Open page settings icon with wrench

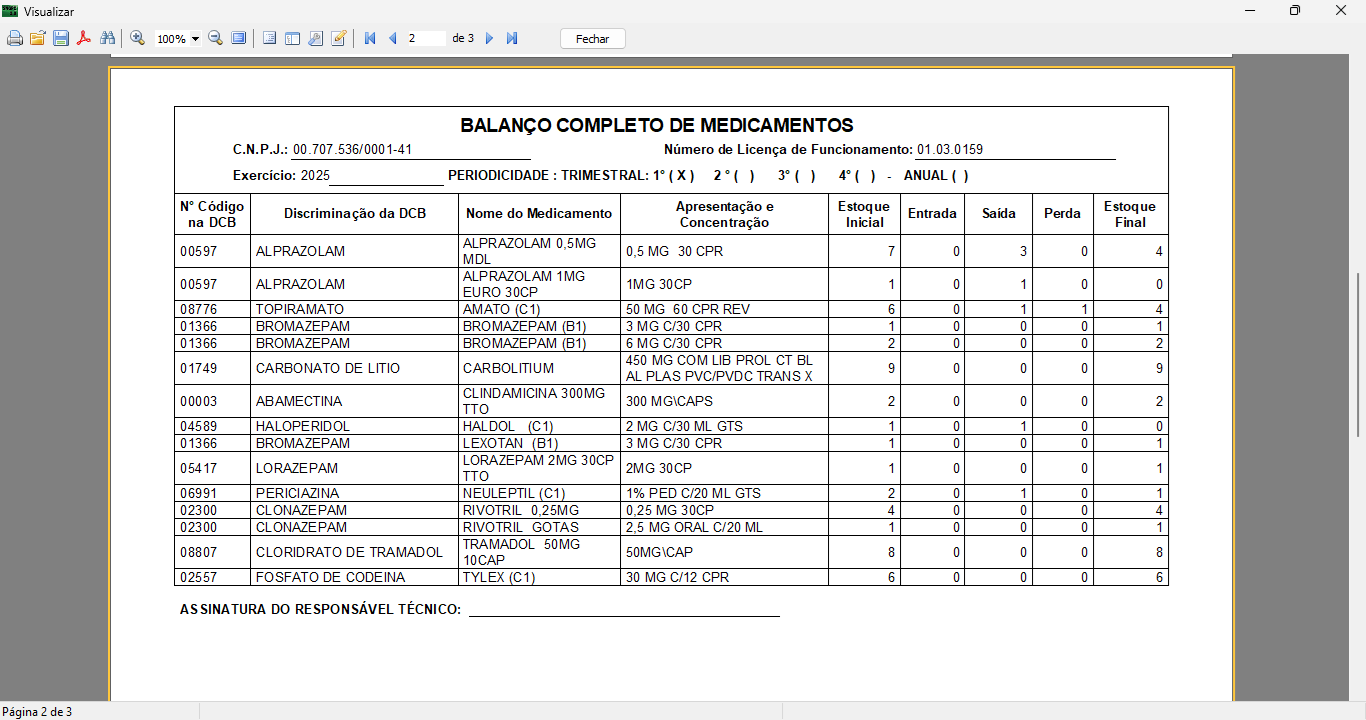(x=315, y=39)
